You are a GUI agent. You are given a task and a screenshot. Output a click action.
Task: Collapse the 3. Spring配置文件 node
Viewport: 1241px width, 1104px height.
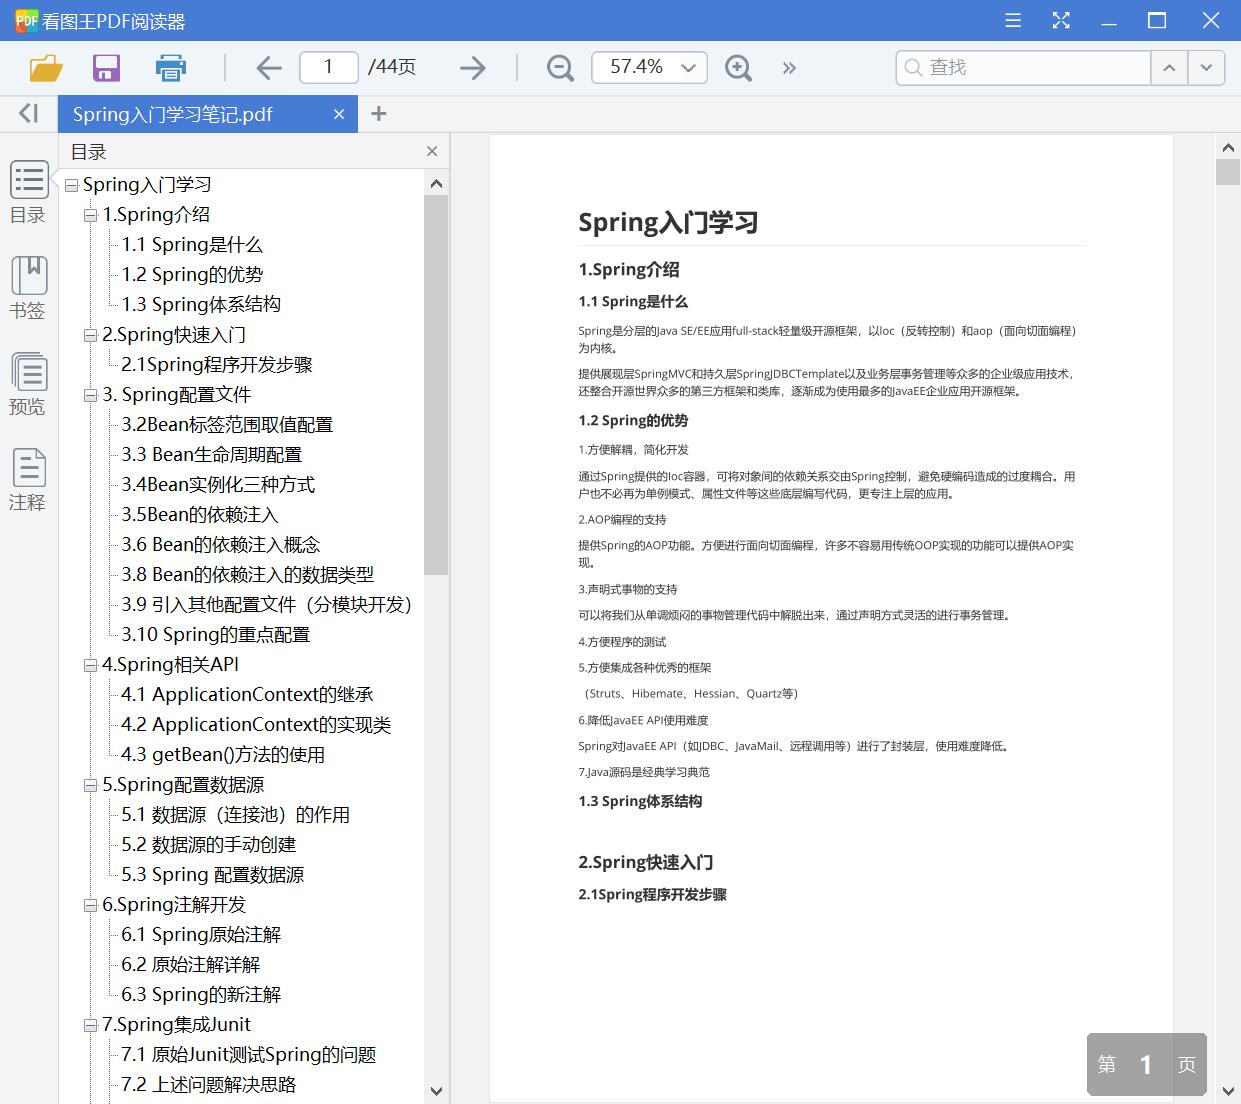[91, 395]
